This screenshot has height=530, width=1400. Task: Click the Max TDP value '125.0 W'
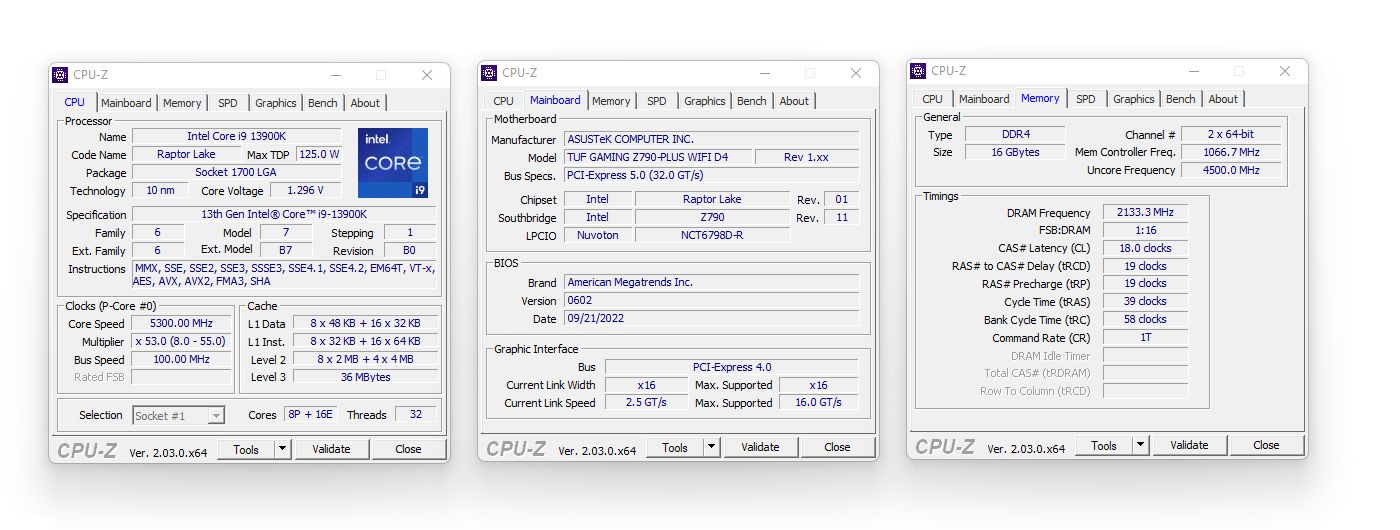click(319, 154)
